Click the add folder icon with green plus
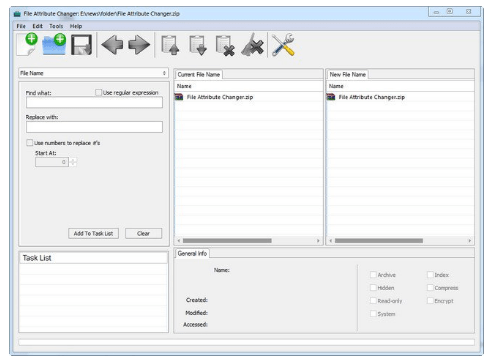The image size is (492, 363). [x=54, y=44]
